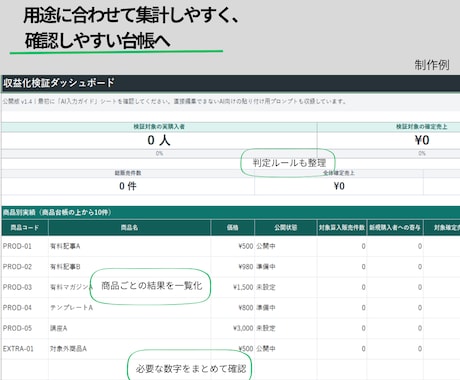Click the テンプレートA product name cell
460x380 pixels.
[129, 308]
